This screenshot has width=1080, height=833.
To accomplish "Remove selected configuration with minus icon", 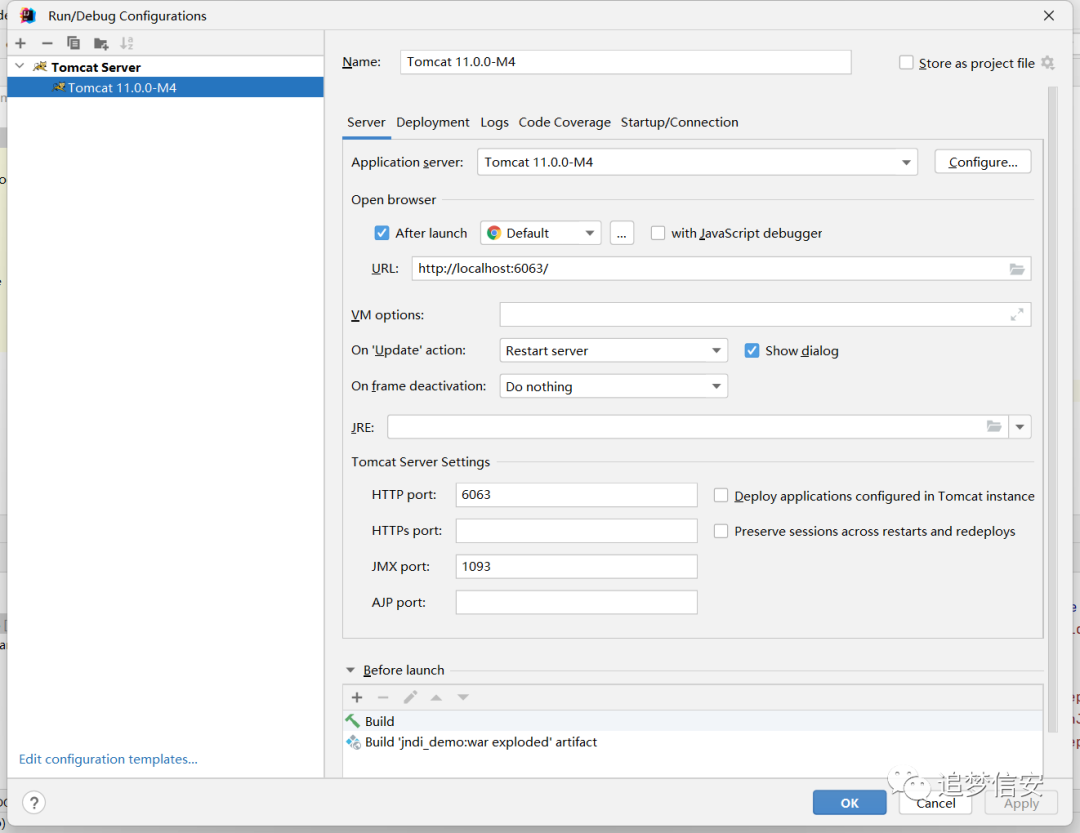I will (x=47, y=43).
